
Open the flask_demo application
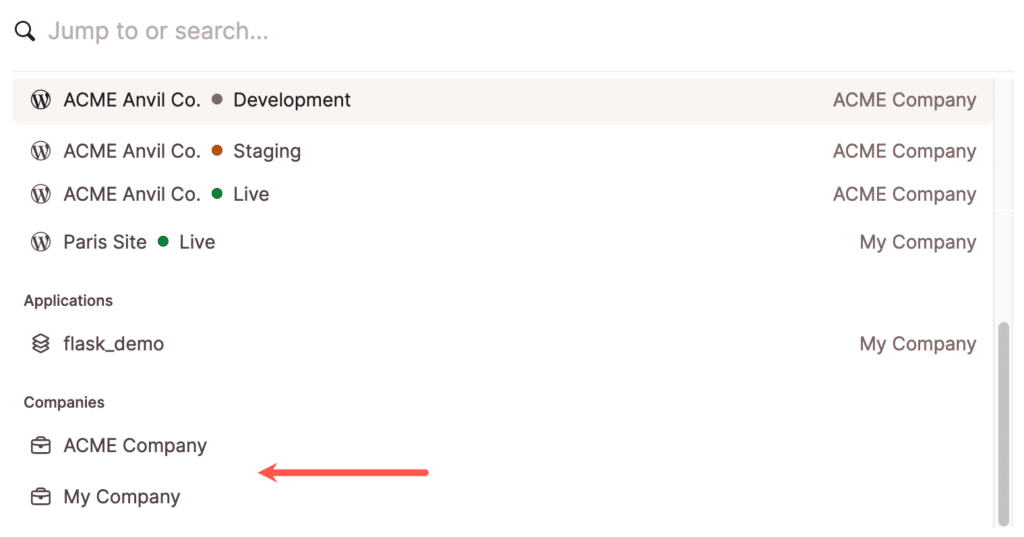113,344
